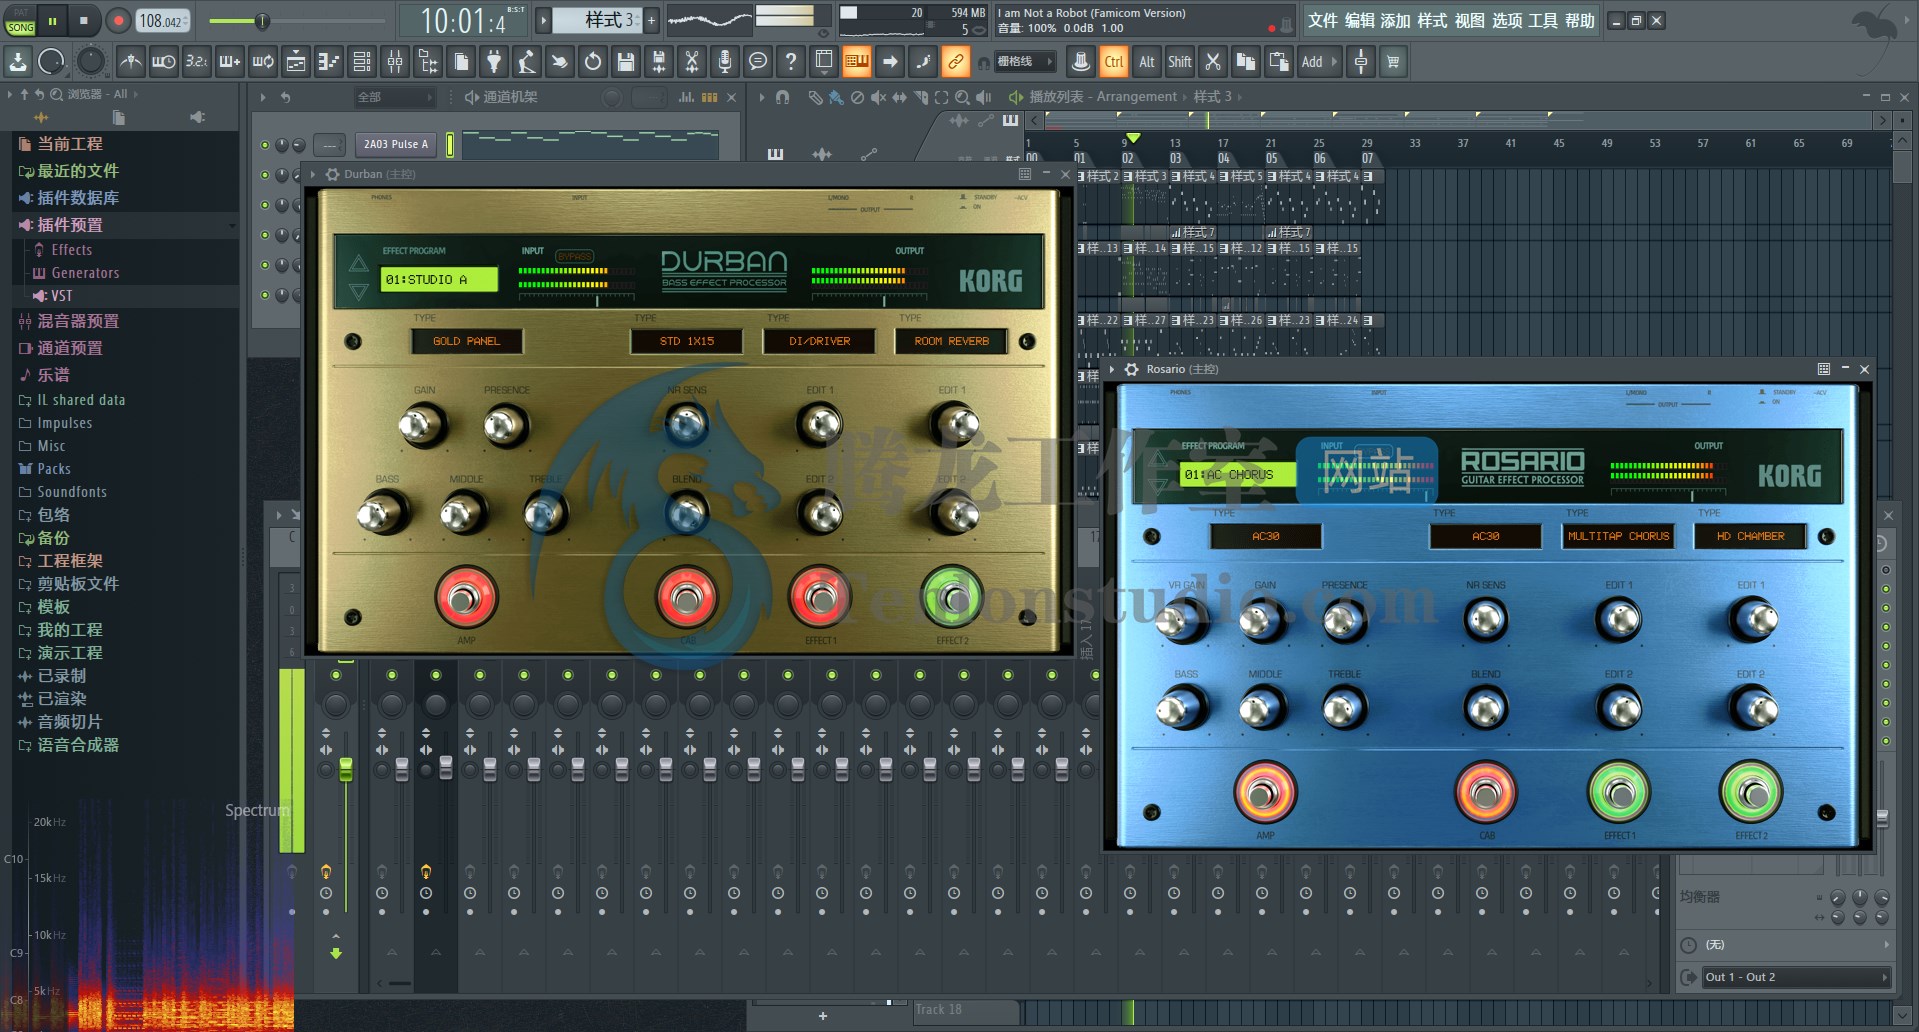Viewport: 1919px width, 1032px height.
Task: Click the typing keyboard to piano icon
Action: point(857,62)
